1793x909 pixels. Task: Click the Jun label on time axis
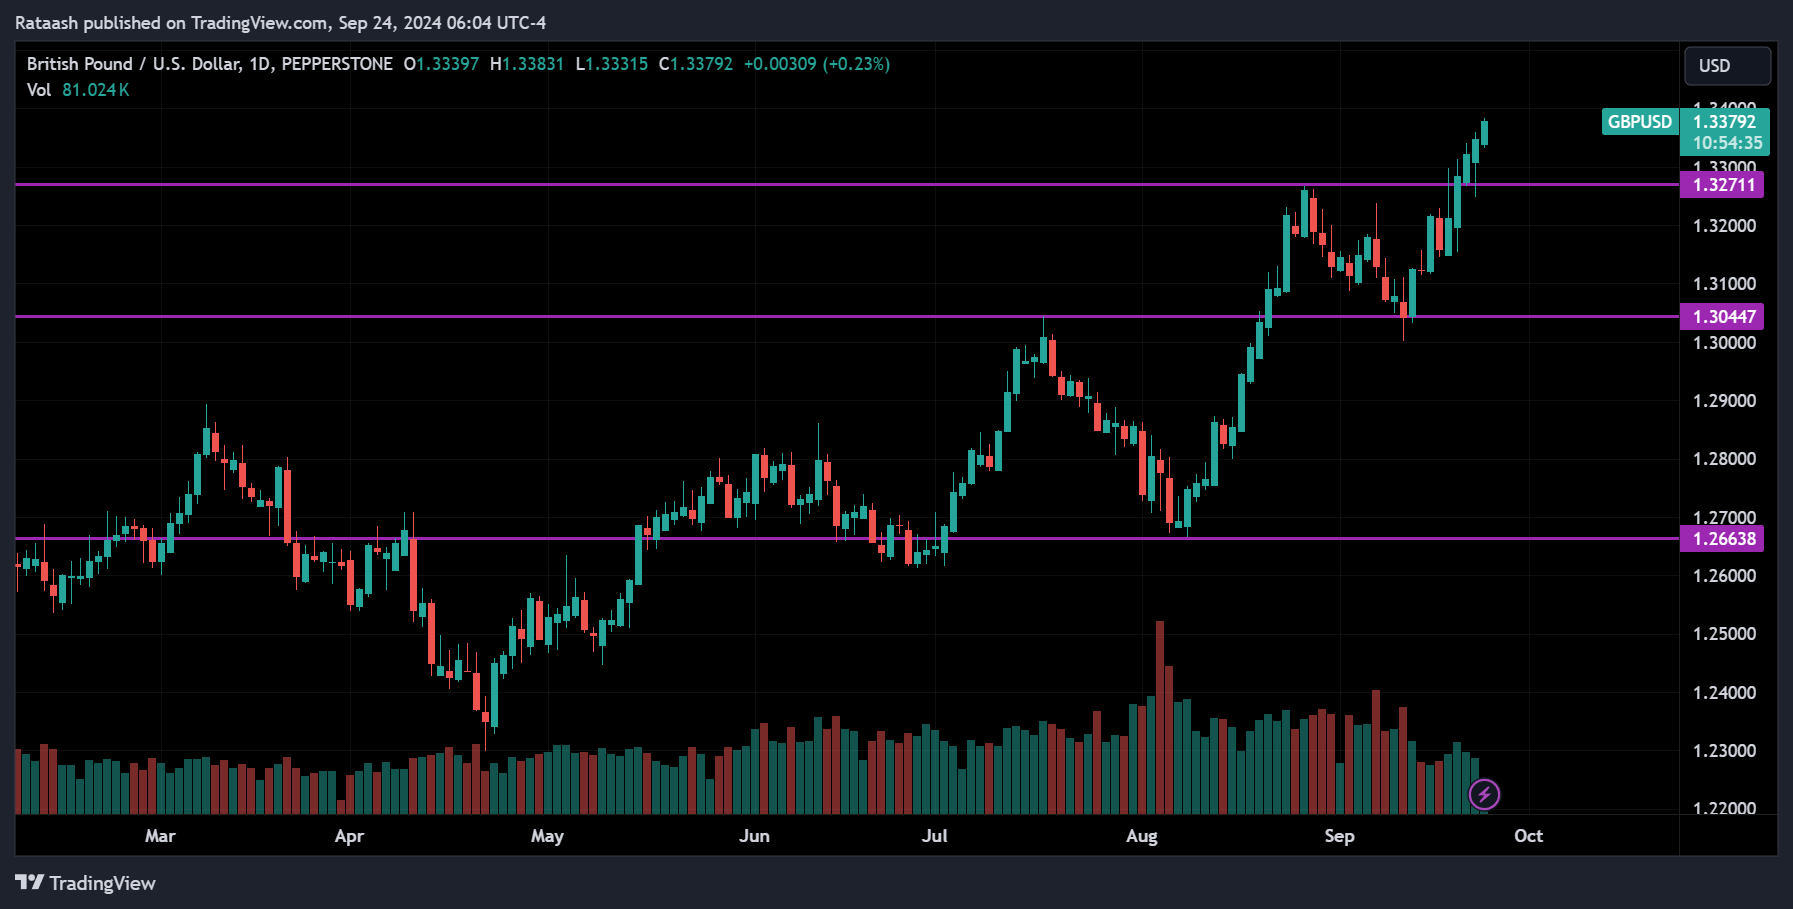754,836
